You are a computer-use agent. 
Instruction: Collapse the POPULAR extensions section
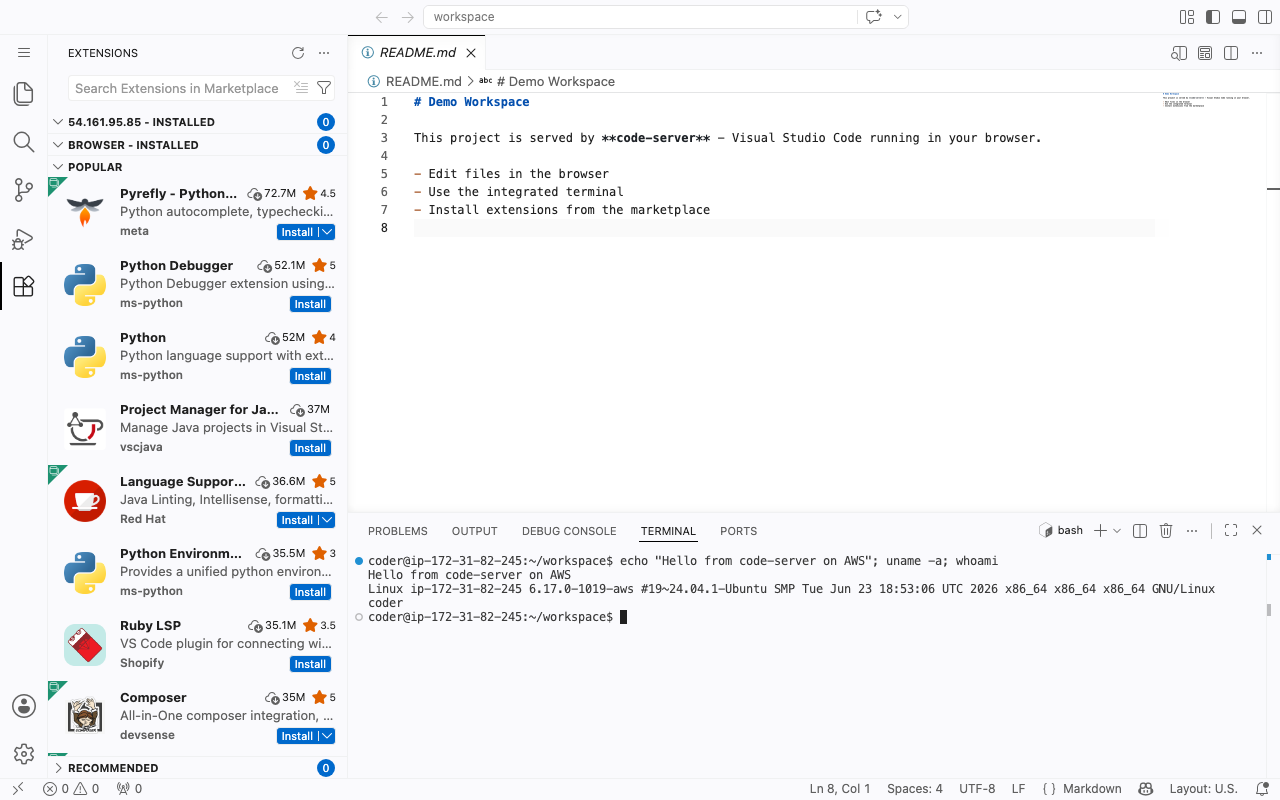198,167
